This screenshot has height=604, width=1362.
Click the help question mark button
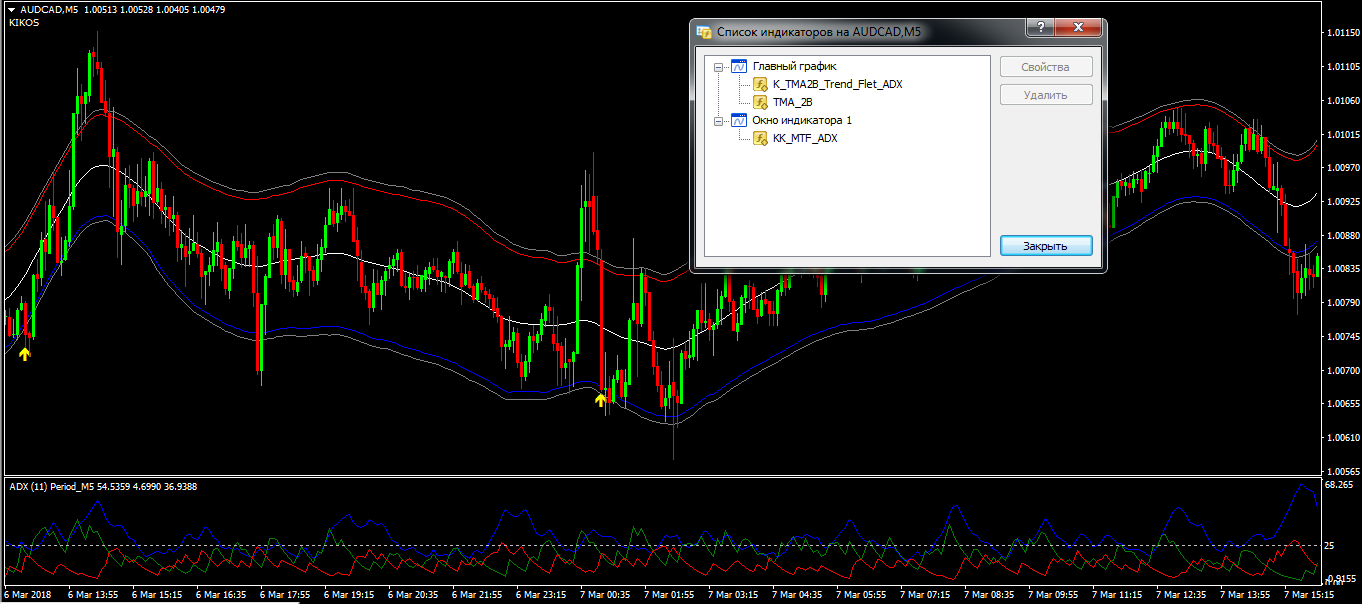pos(1040,28)
